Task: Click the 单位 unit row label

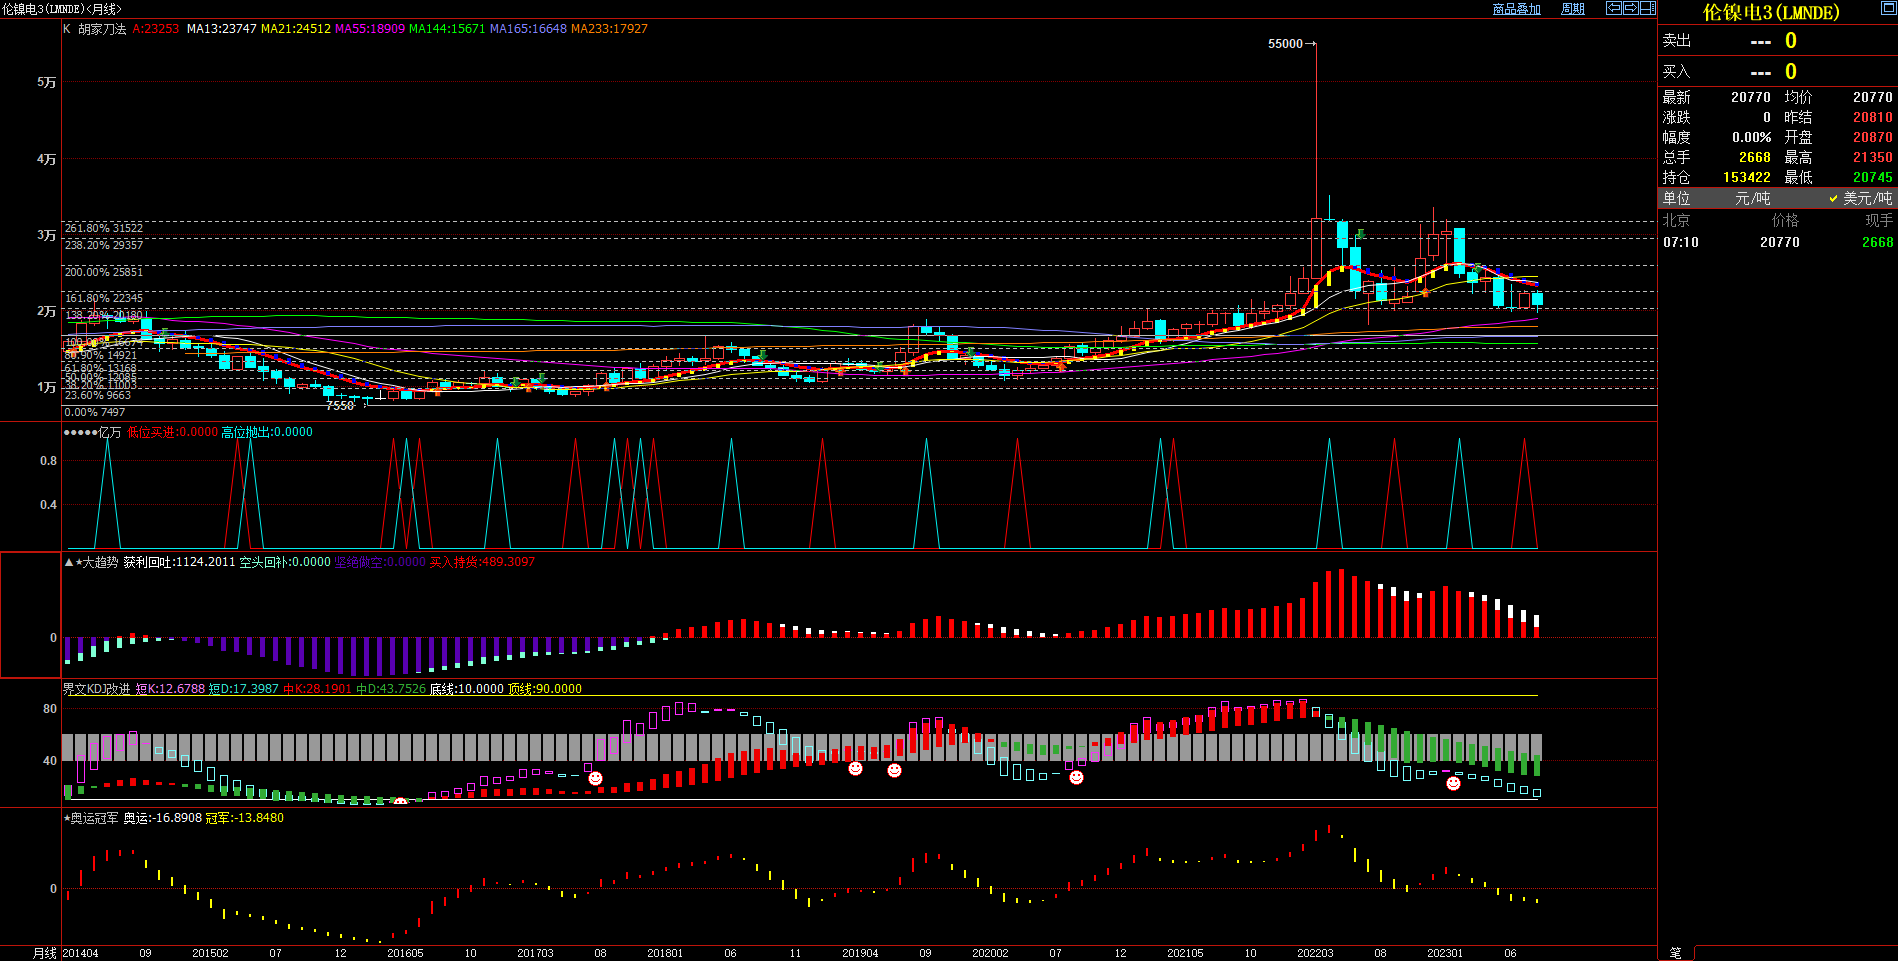Action: coord(1677,199)
